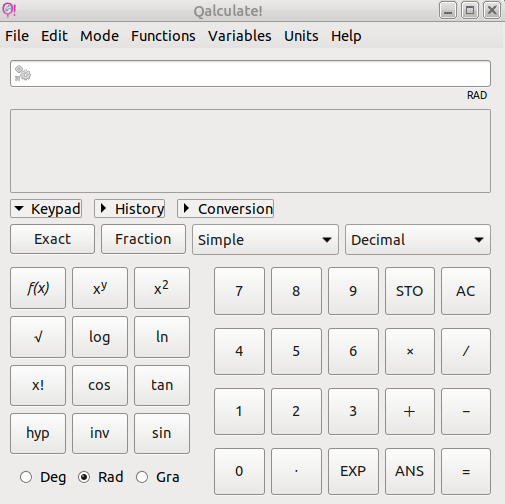Screen dimensions: 505x504
Task: Open the Mode menu
Action: (99, 36)
